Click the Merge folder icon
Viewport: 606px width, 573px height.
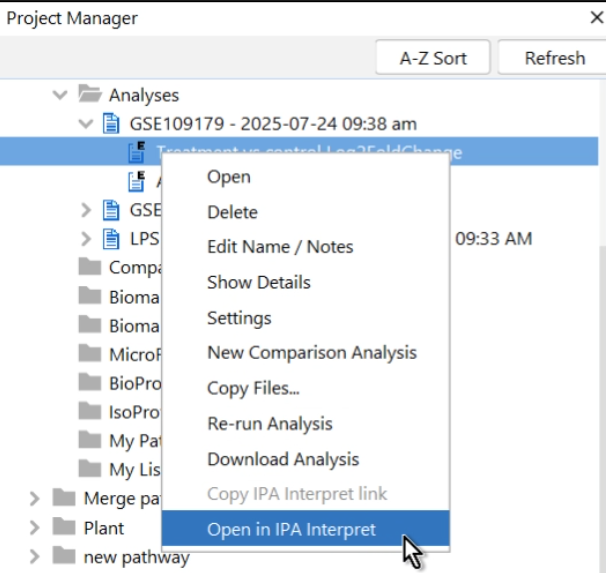tap(64, 498)
